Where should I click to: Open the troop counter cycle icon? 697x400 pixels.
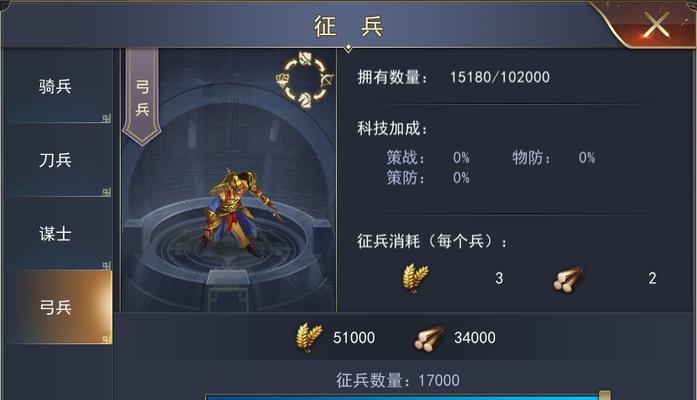pyautogui.click(x=304, y=80)
